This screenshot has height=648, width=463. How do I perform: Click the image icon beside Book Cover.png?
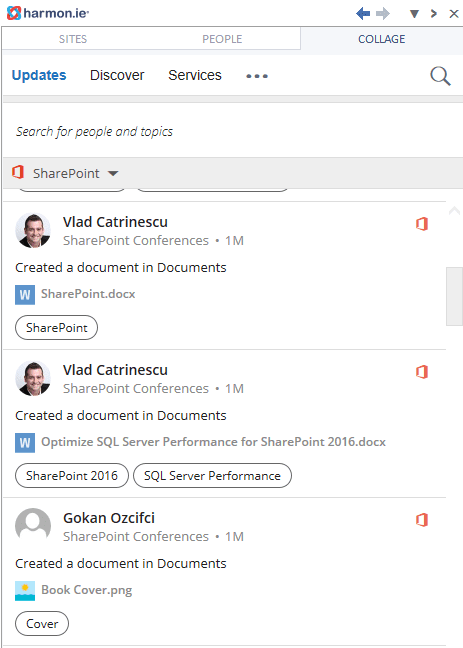pyautogui.click(x=25, y=591)
